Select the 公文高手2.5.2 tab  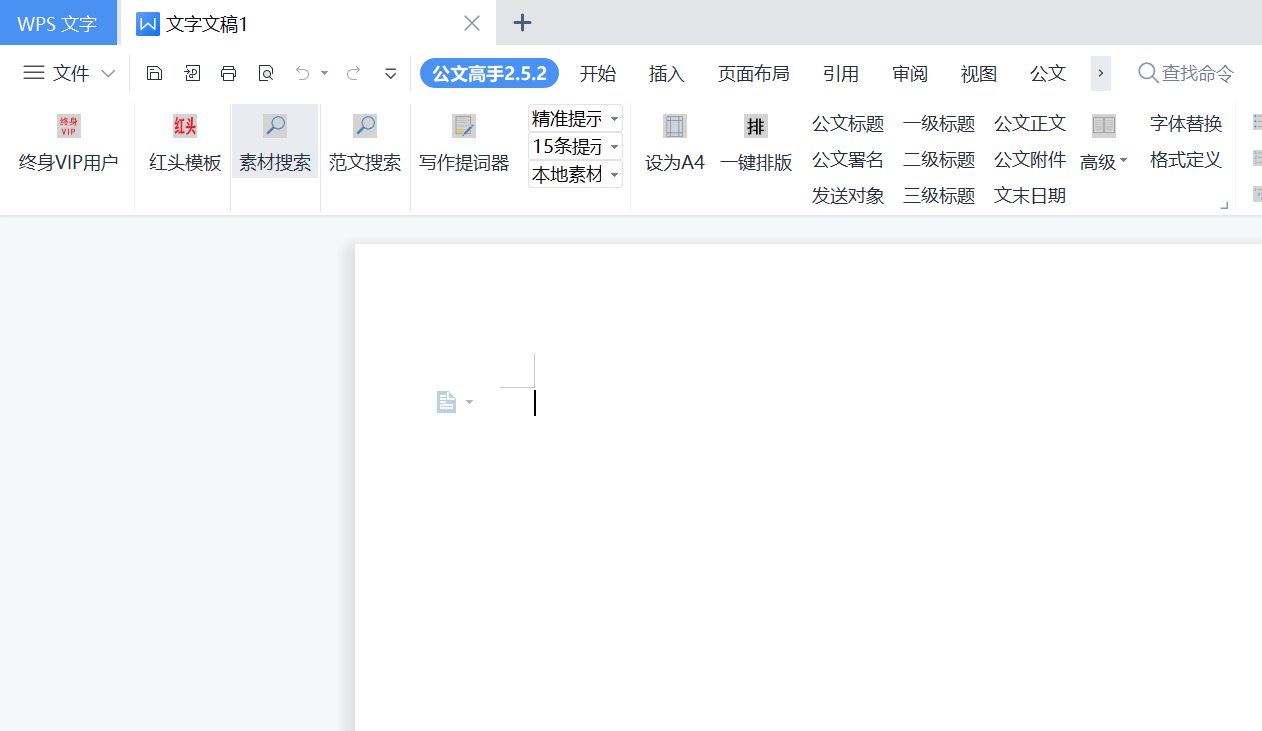pyautogui.click(x=489, y=73)
